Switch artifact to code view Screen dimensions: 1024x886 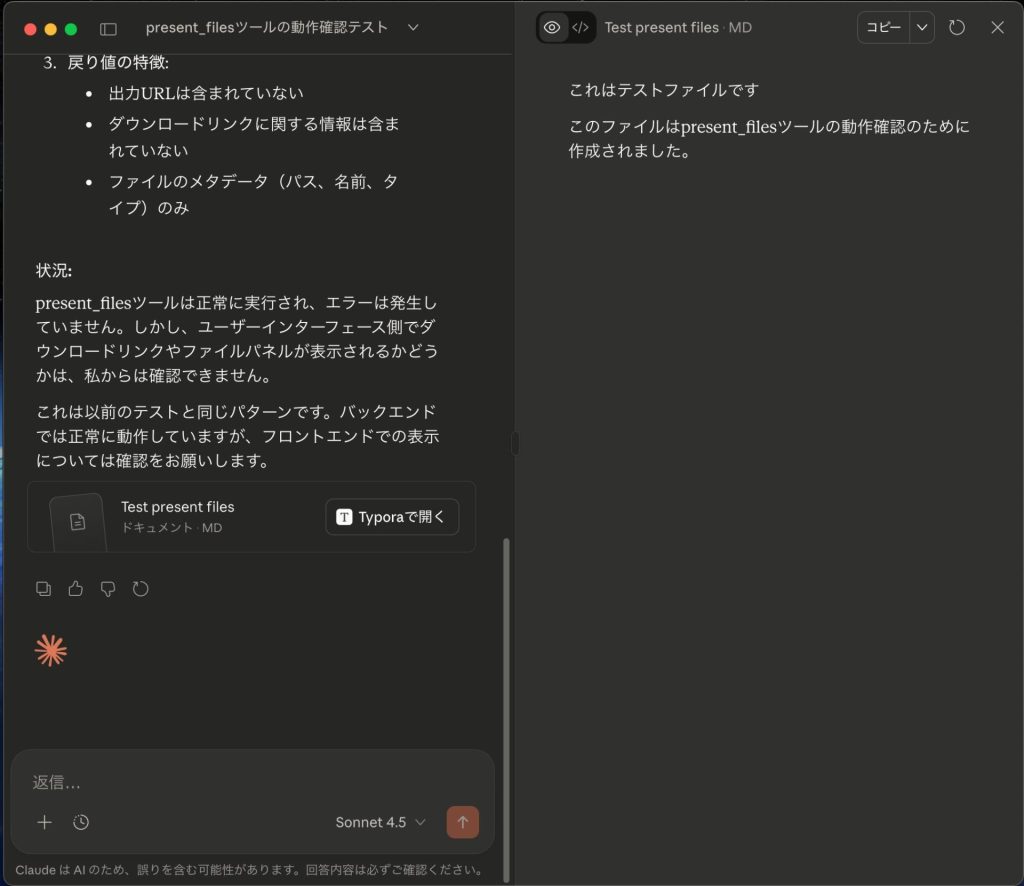581,28
